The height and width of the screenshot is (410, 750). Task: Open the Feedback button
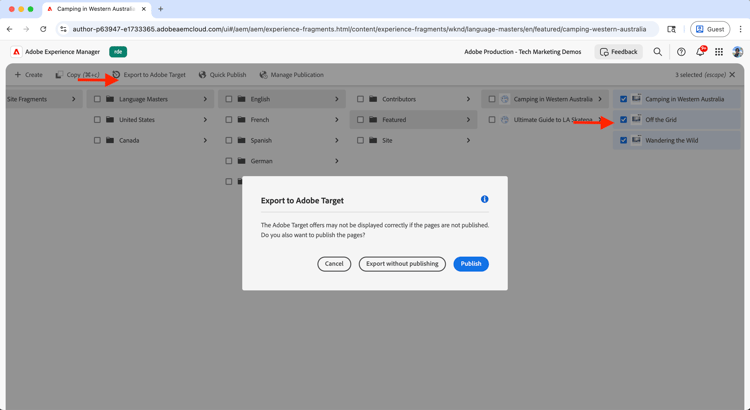618,52
